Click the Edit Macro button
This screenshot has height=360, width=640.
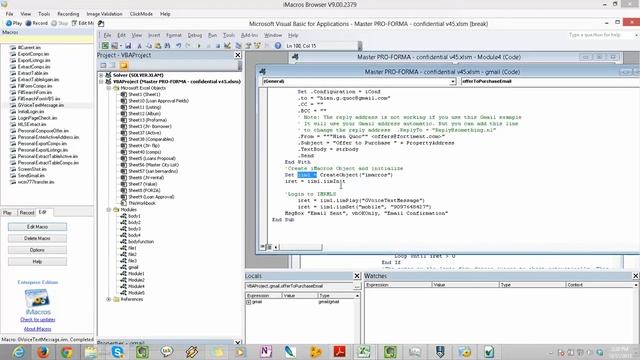tap(37, 227)
